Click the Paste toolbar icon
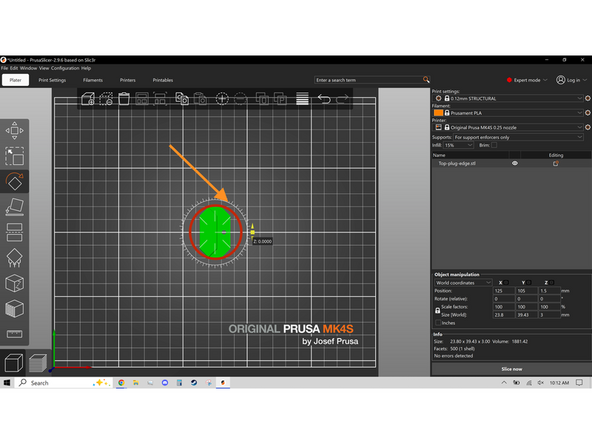The image size is (592, 444). click(x=200, y=99)
